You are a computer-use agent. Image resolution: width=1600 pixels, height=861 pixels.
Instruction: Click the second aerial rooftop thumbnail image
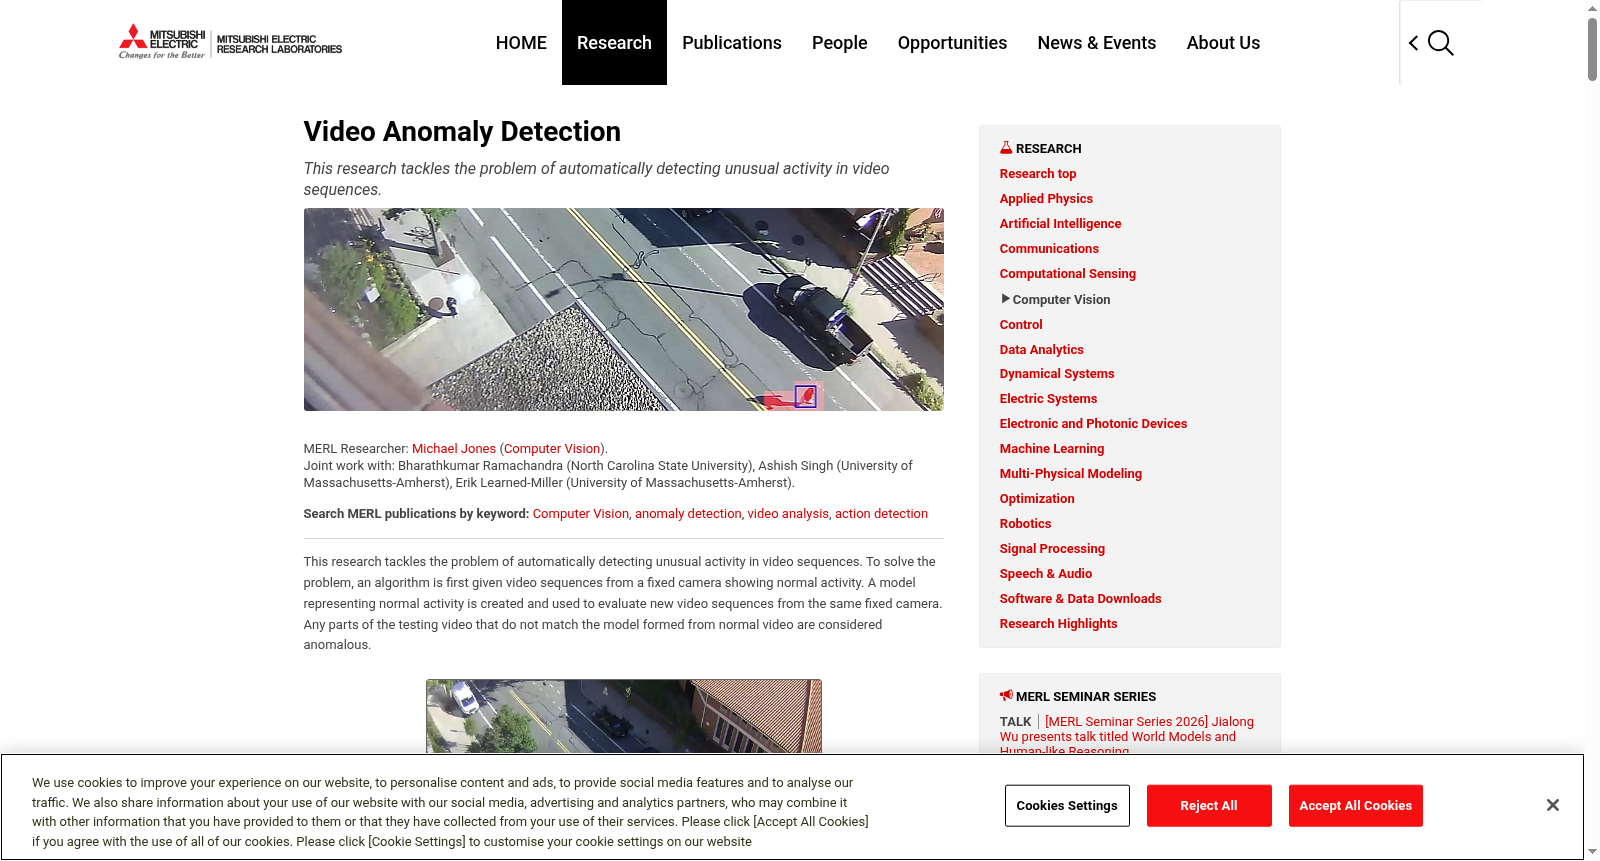pos(624,716)
